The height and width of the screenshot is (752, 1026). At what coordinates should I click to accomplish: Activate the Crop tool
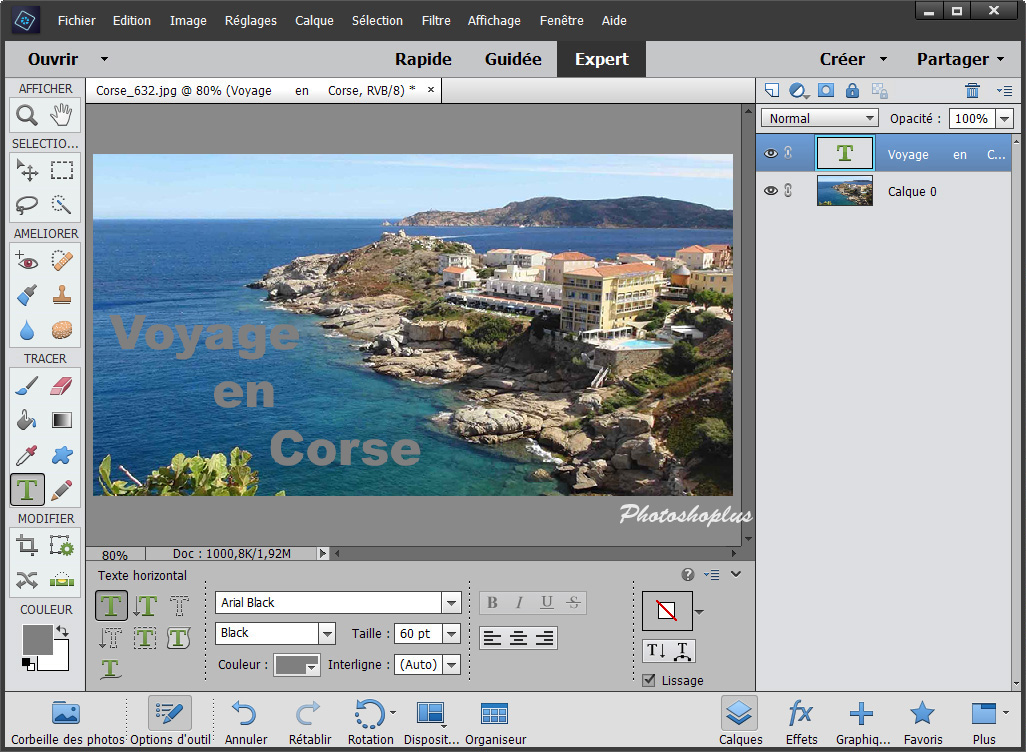click(x=27, y=546)
